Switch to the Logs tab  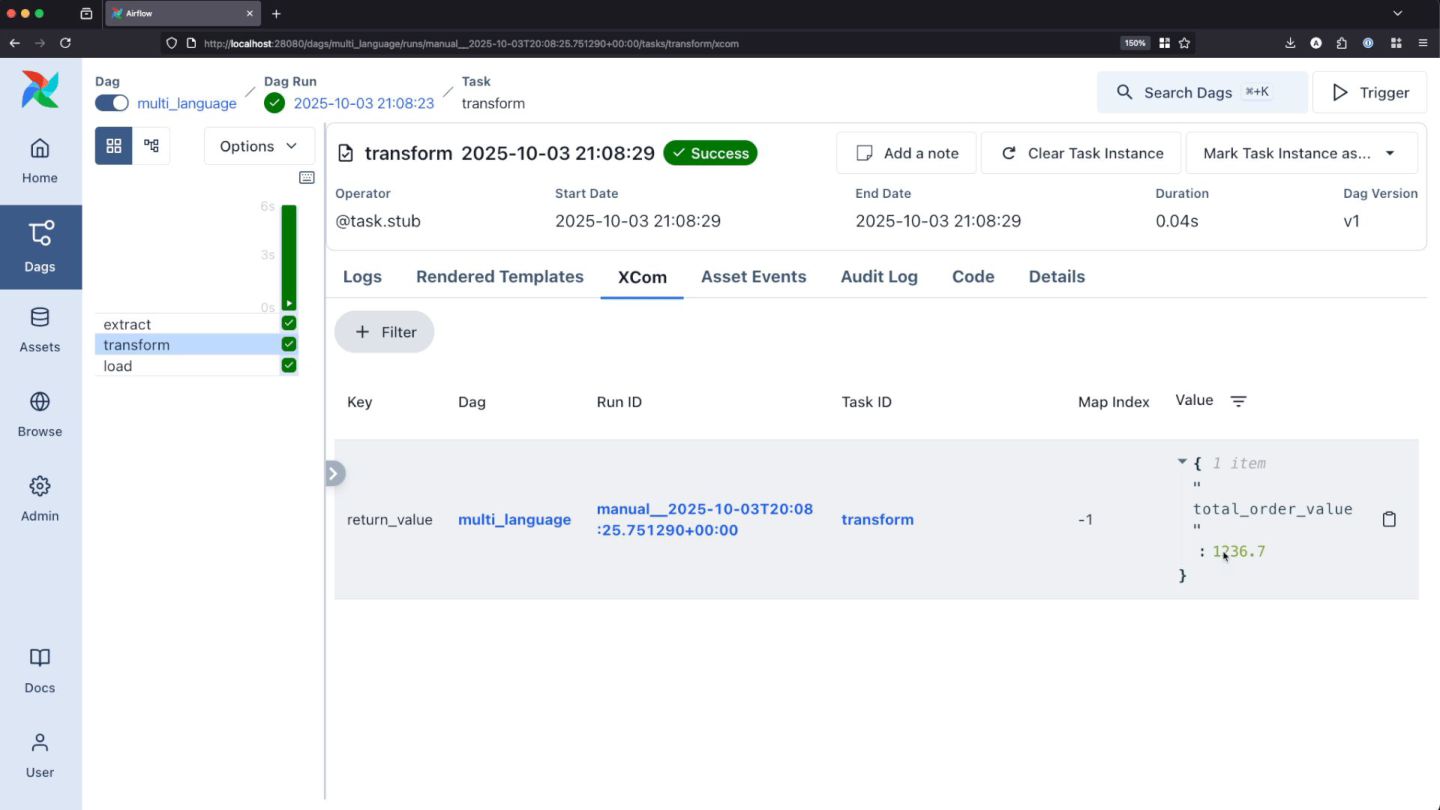tap(362, 277)
